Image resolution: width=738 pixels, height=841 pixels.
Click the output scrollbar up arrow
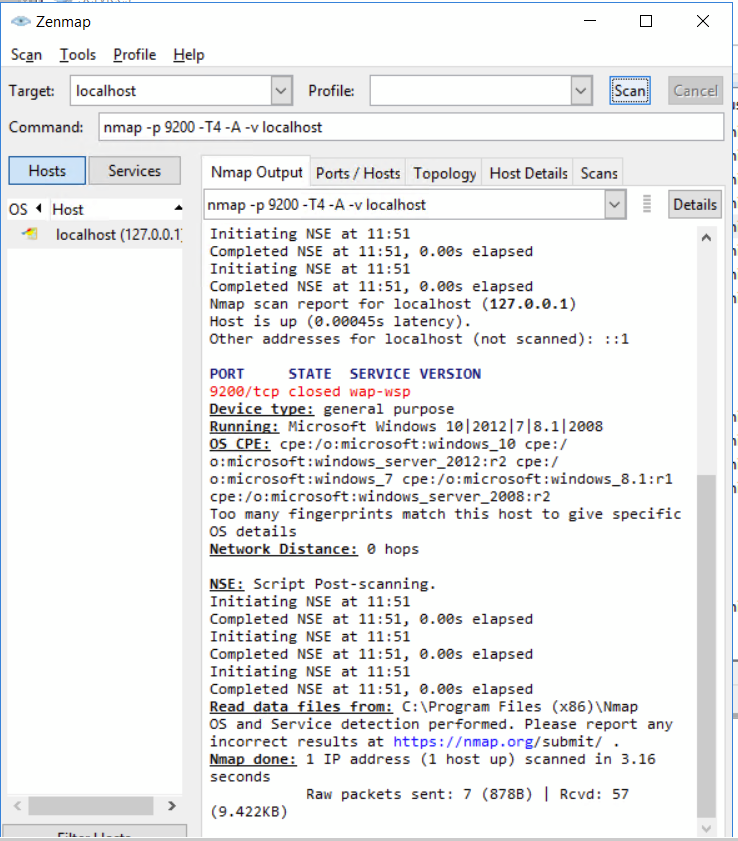[x=706, y=238]
